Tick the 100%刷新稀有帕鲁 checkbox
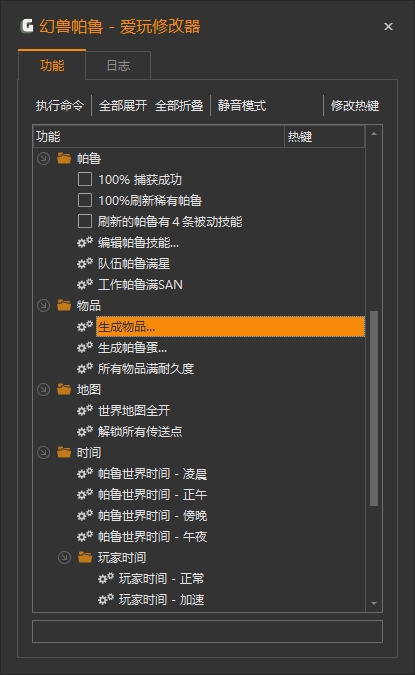Screen dimensions: 415x675 point(85,200)
